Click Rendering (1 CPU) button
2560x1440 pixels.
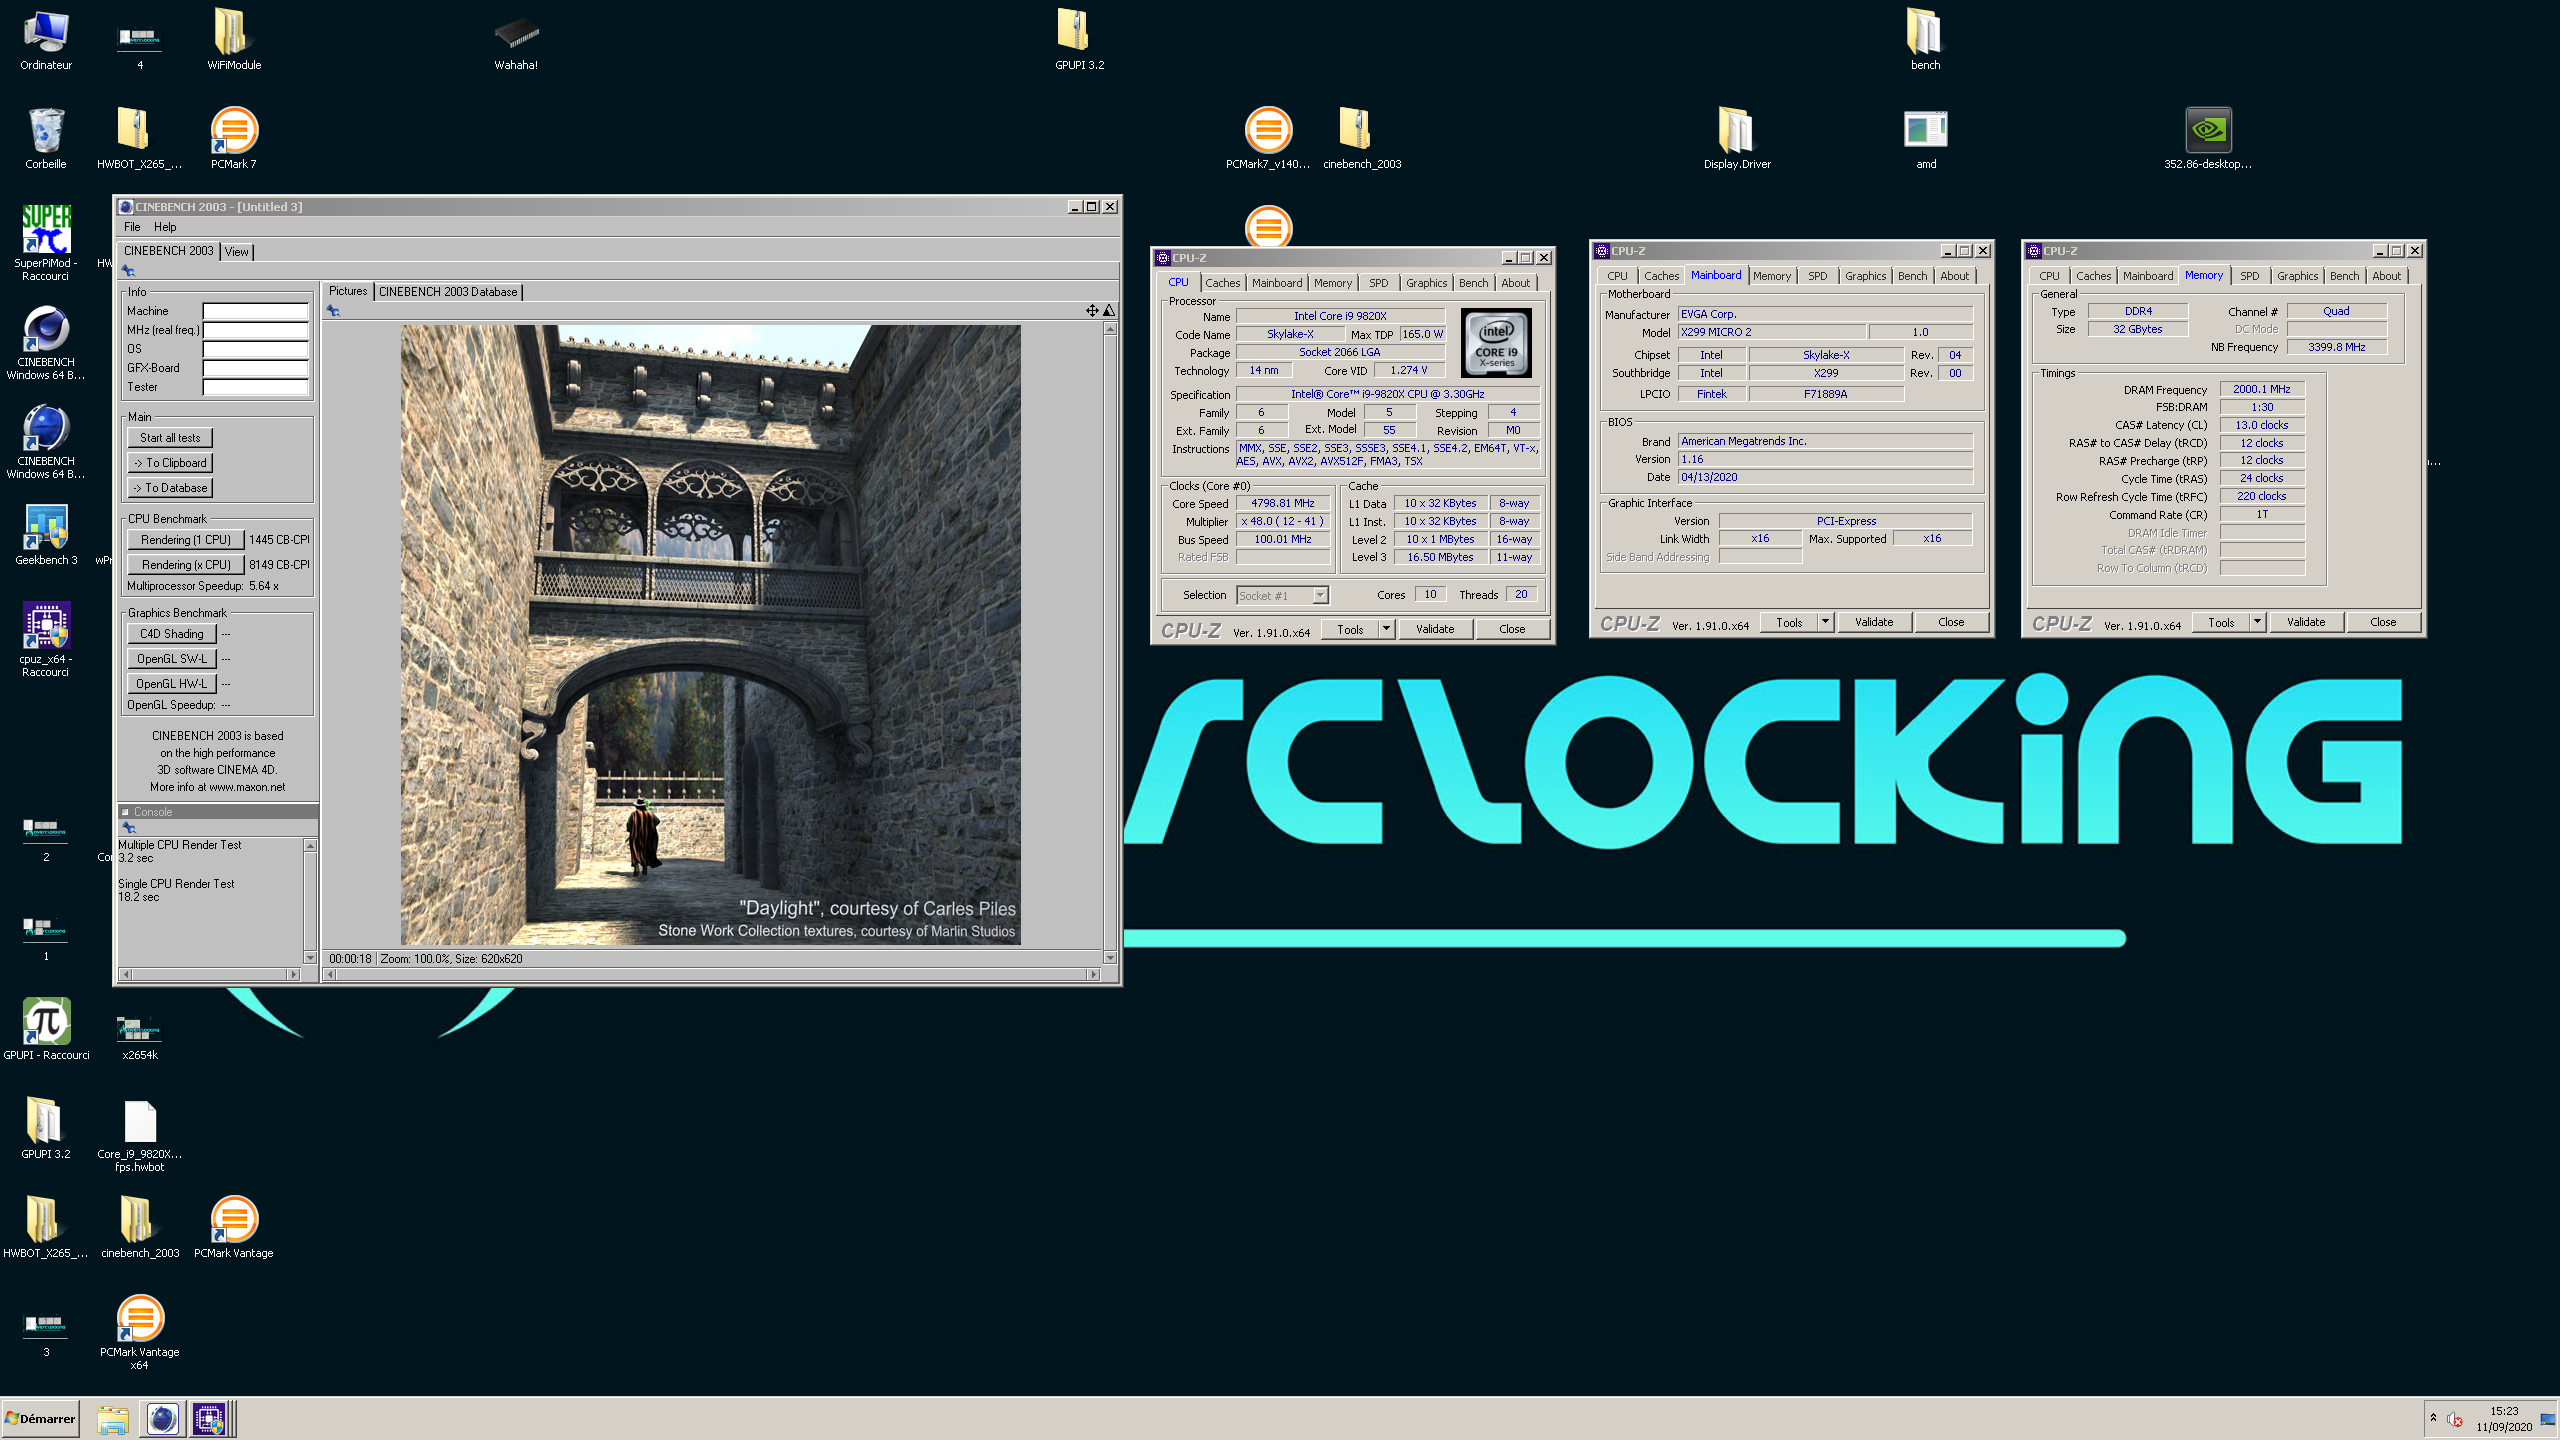[x=186, y=540]
